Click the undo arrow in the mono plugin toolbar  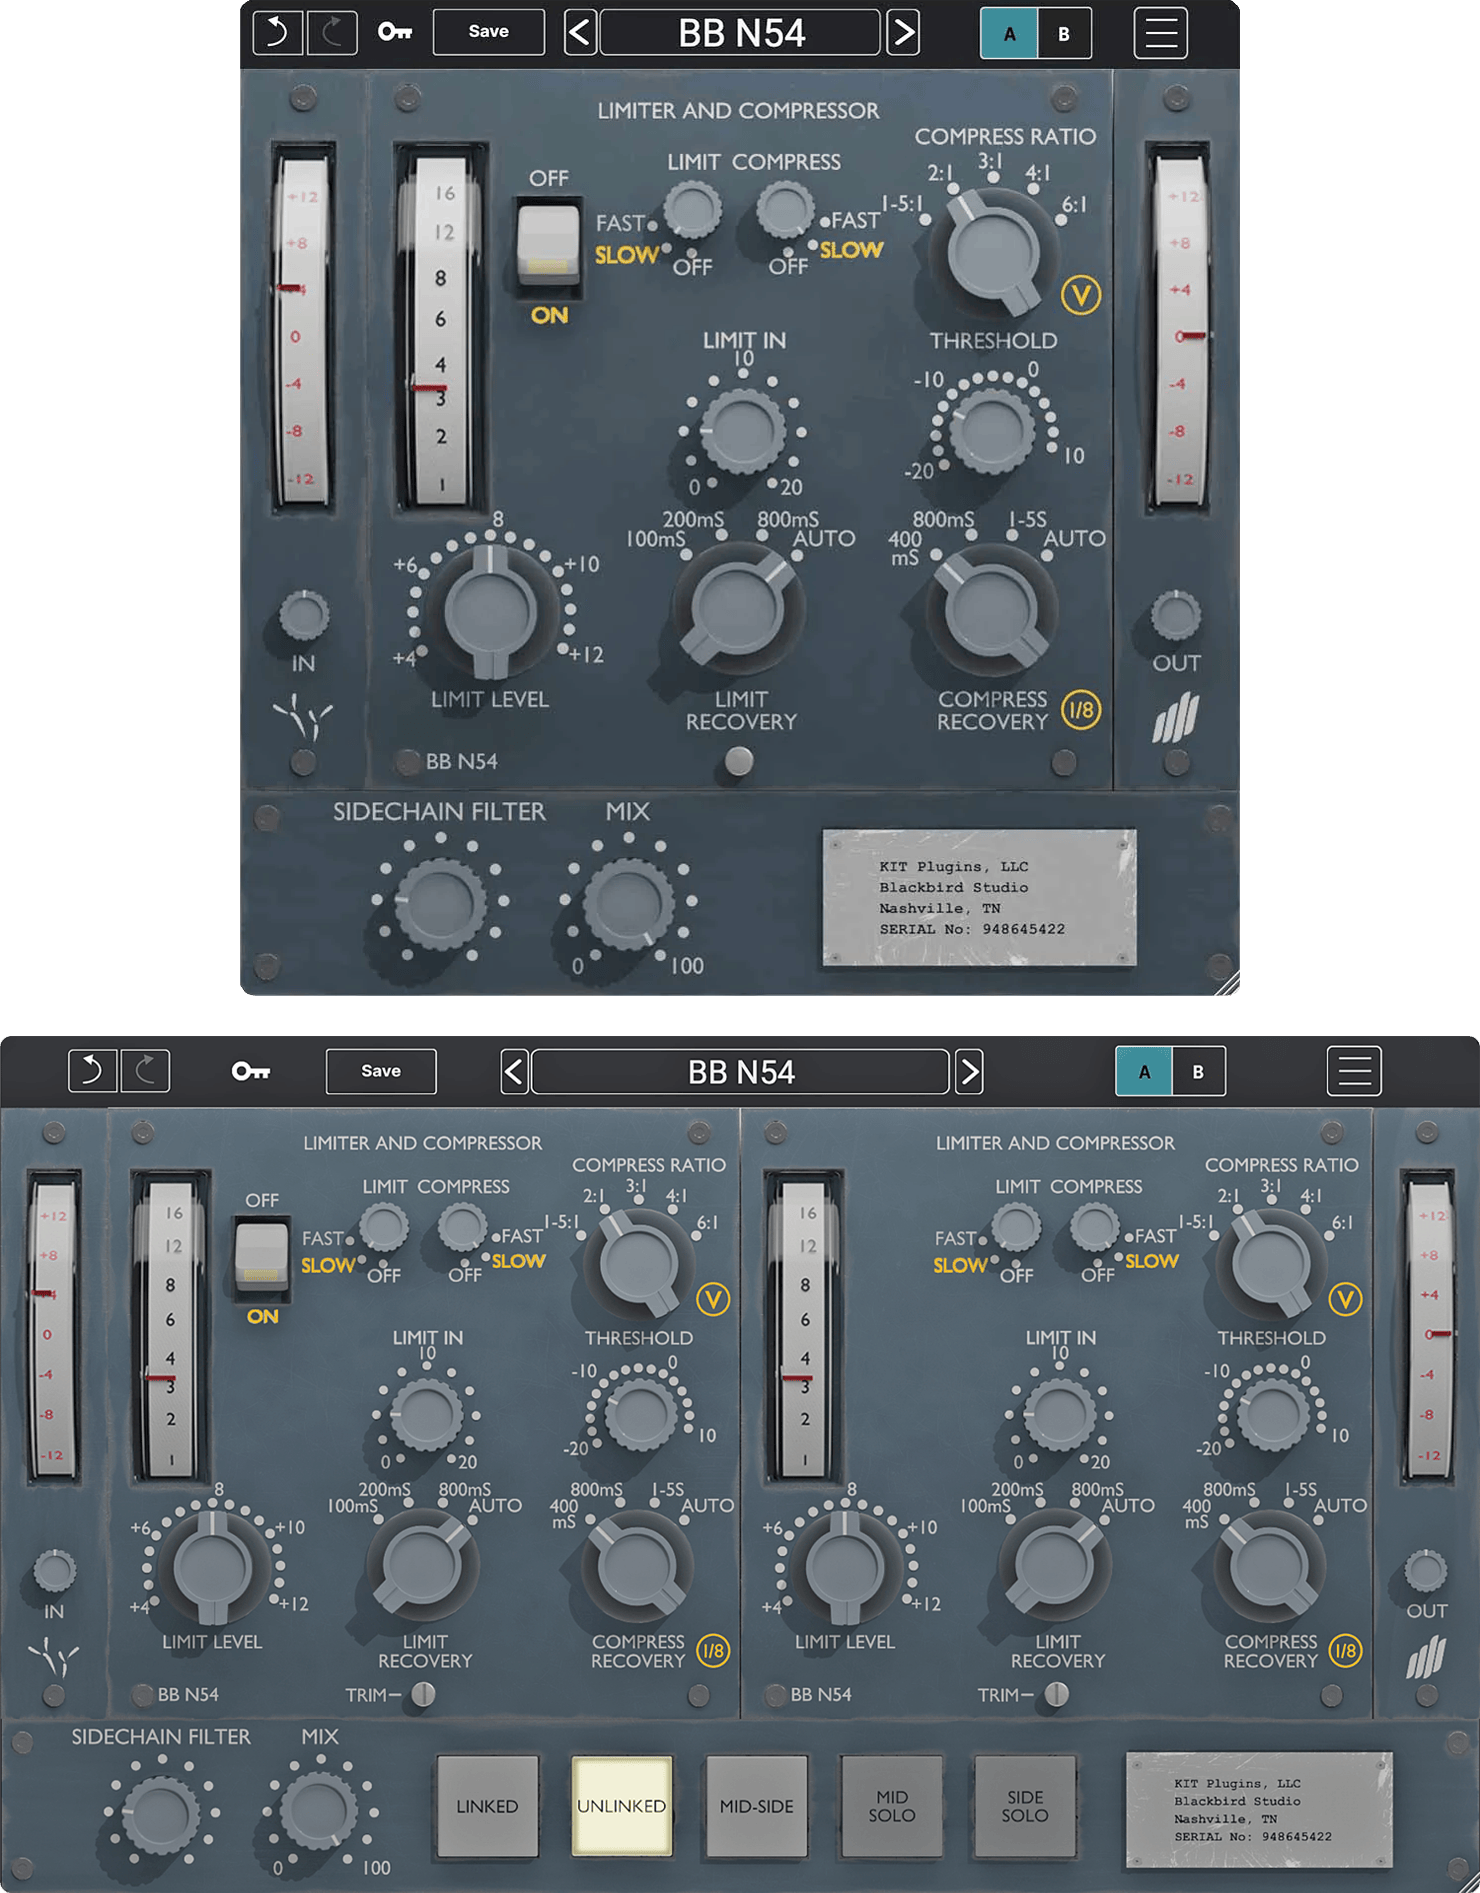tap(277, 33)
